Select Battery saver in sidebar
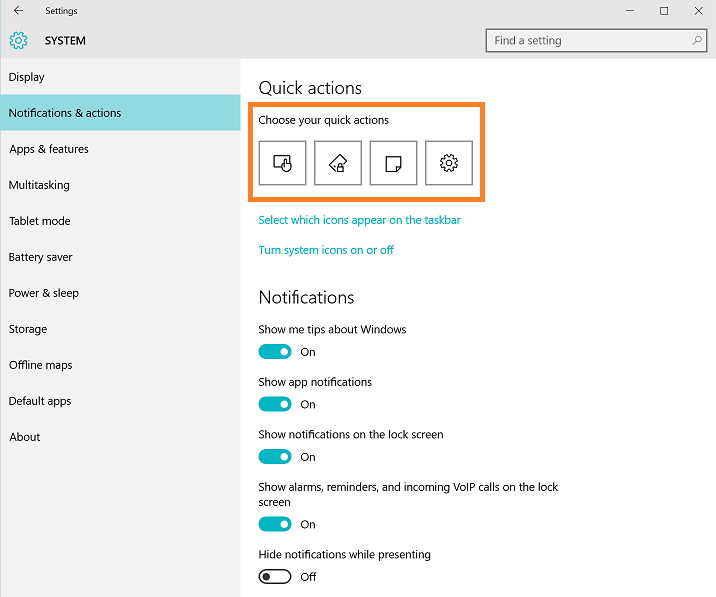The width and height of the screenshot is (716, 597). tap(121, 257)
